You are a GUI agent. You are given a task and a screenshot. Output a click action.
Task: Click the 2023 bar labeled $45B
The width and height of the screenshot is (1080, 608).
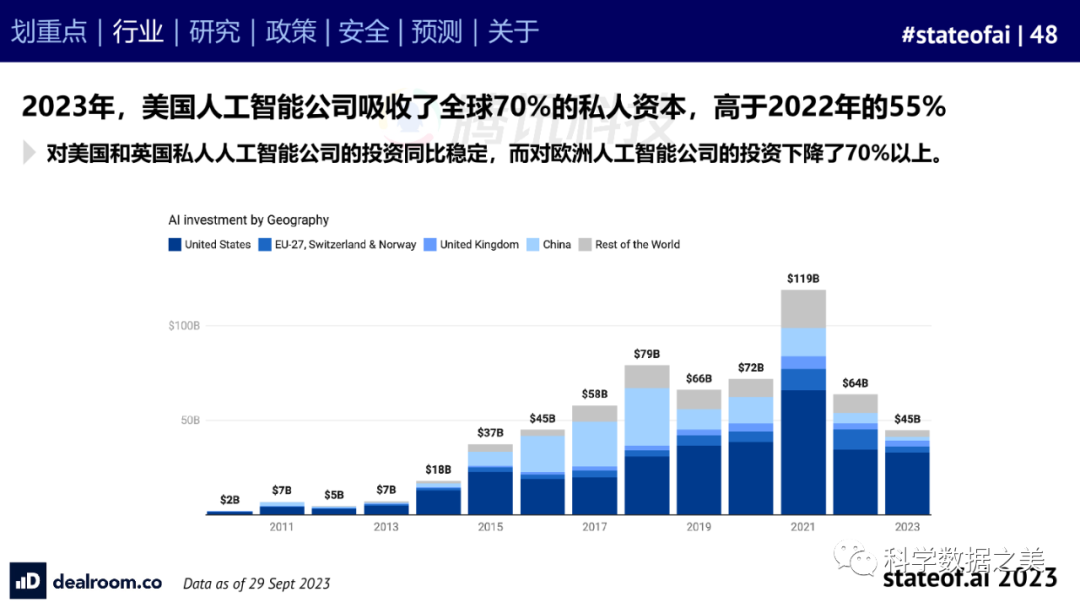[907, 472]
